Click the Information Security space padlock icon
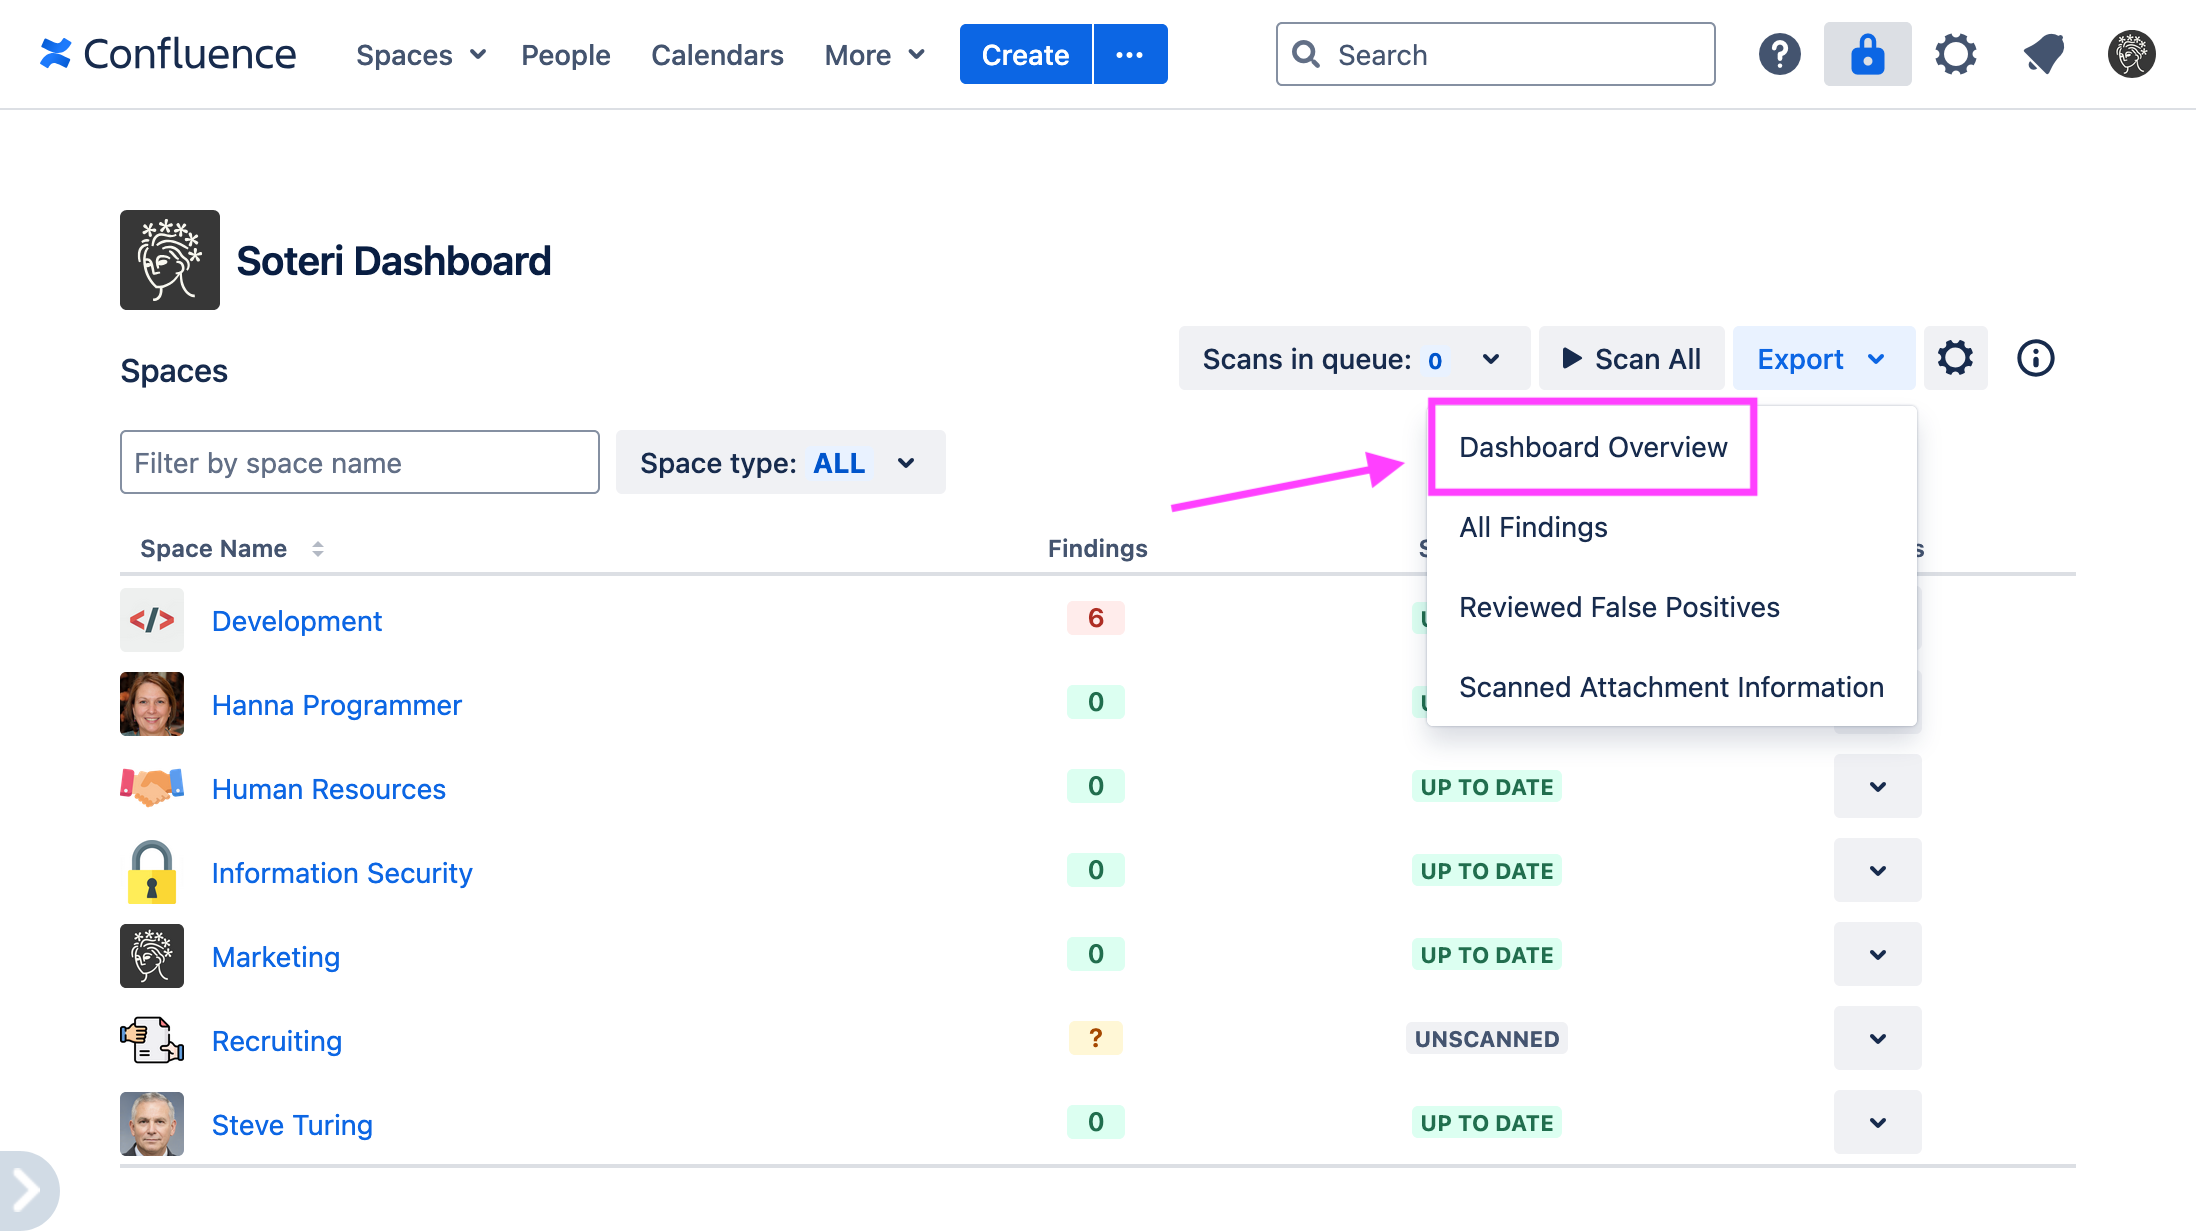 [151, 871]
